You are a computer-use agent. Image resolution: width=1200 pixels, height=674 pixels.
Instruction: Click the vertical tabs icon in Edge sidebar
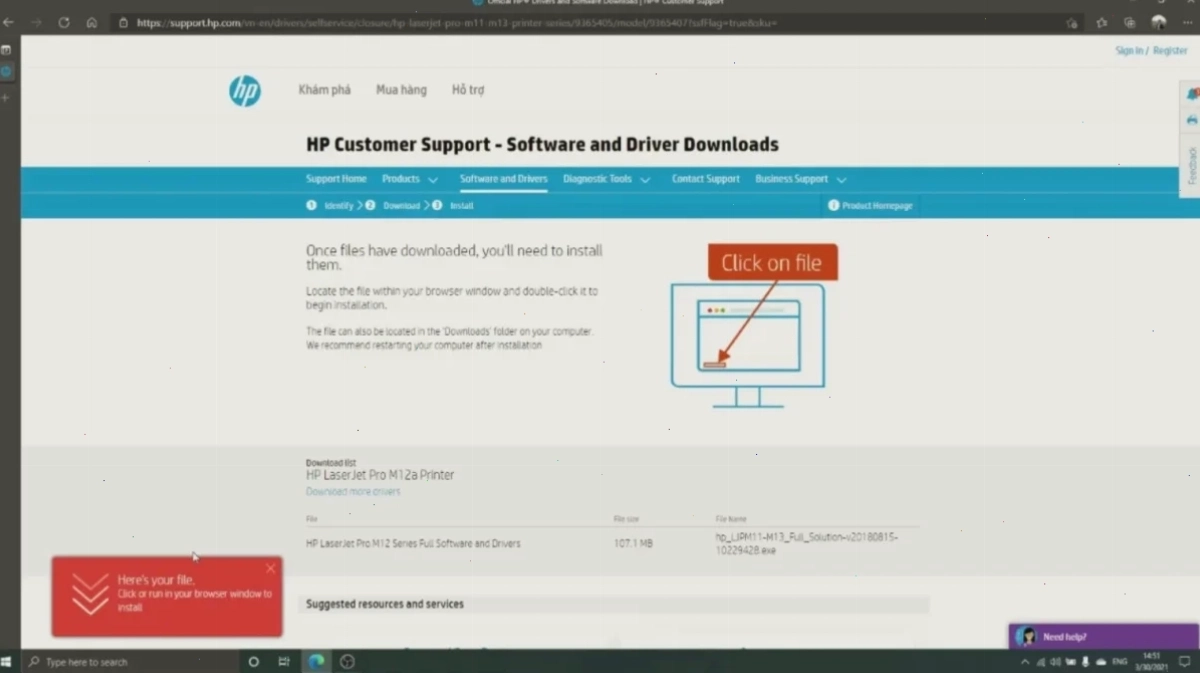[6, 49]
